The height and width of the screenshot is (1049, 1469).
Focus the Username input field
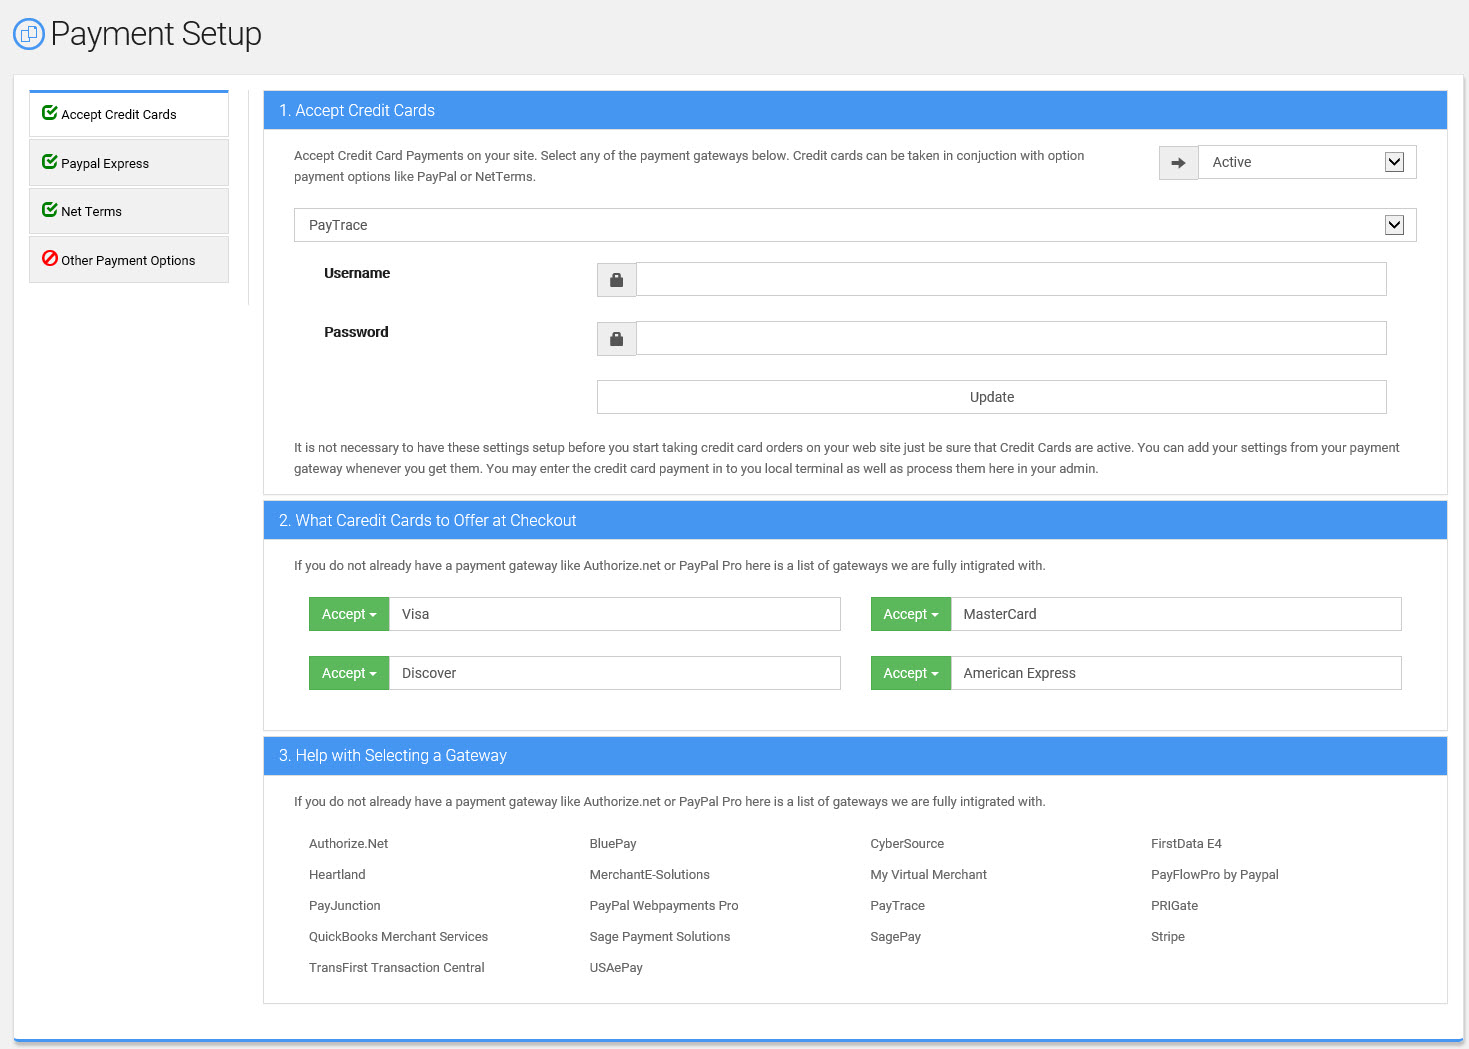[1010, 279]
